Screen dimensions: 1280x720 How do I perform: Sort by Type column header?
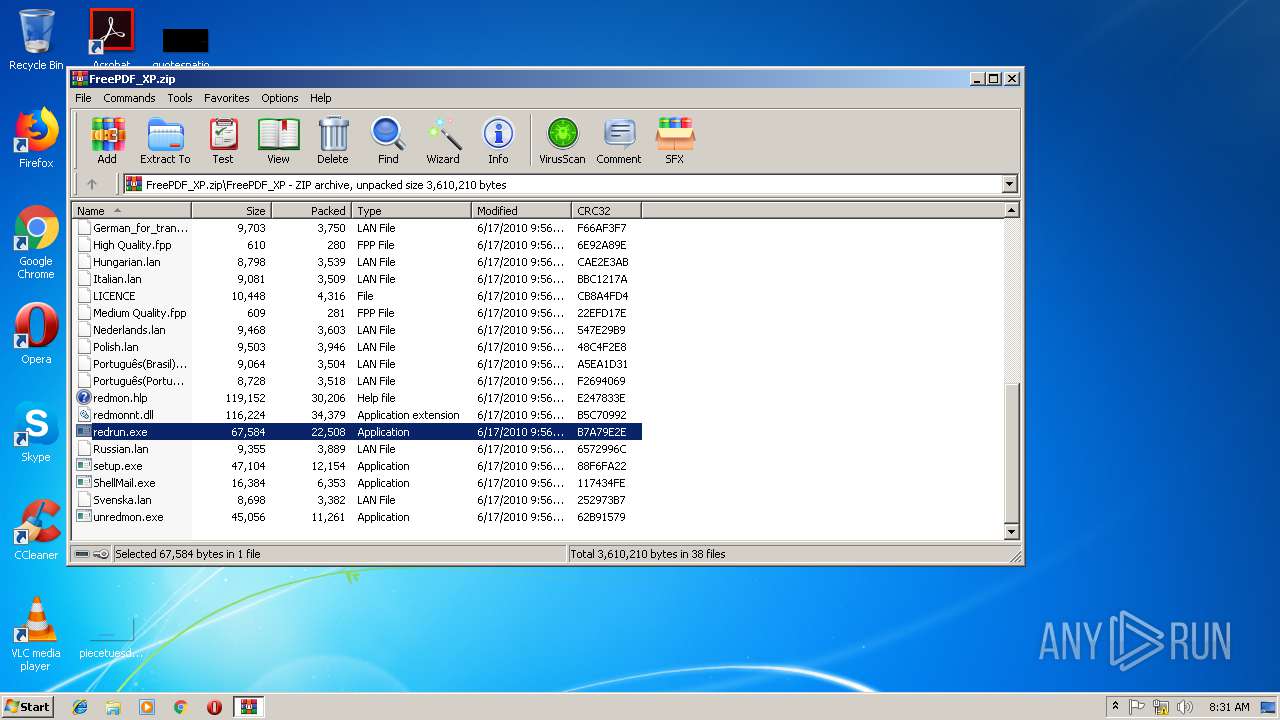411,211
